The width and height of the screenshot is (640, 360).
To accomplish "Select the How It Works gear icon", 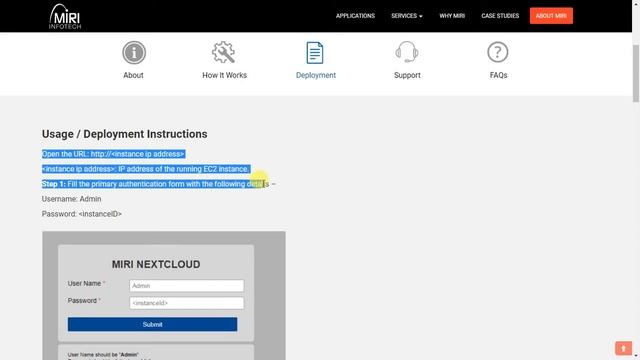I will (223, 52).
